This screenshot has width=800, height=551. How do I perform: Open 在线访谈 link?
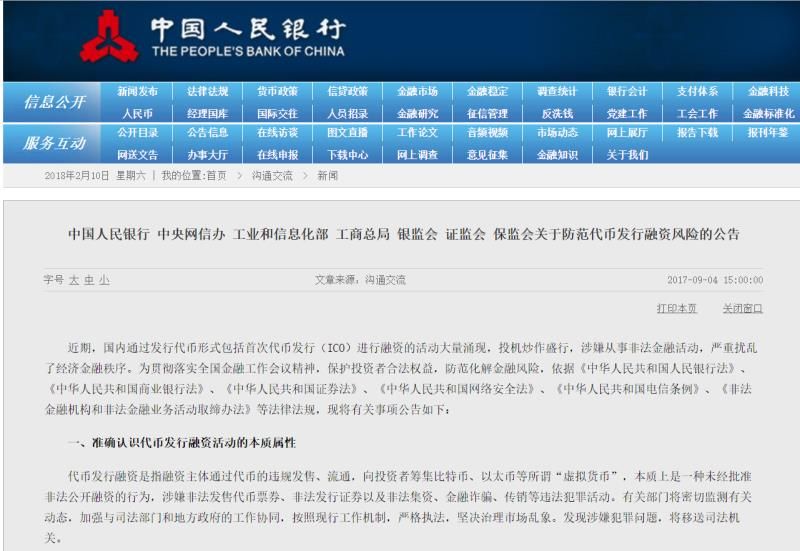pos(277,133)
